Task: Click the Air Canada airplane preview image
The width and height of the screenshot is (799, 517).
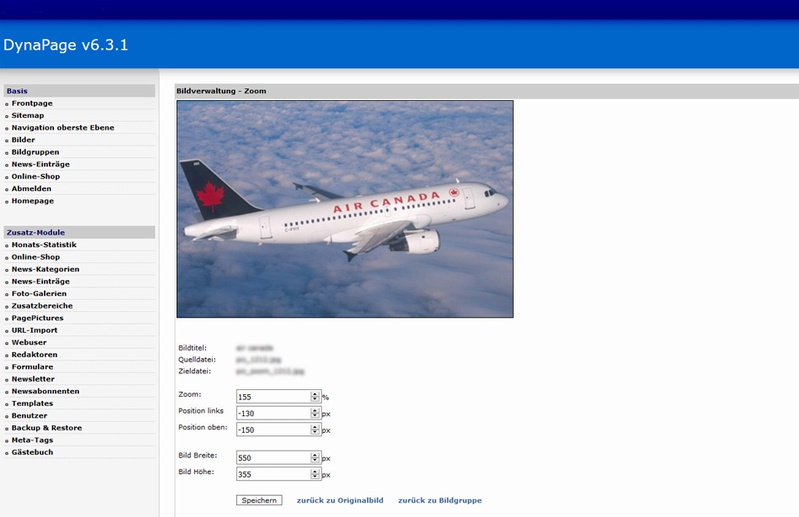Action: (x=345, y=209)
